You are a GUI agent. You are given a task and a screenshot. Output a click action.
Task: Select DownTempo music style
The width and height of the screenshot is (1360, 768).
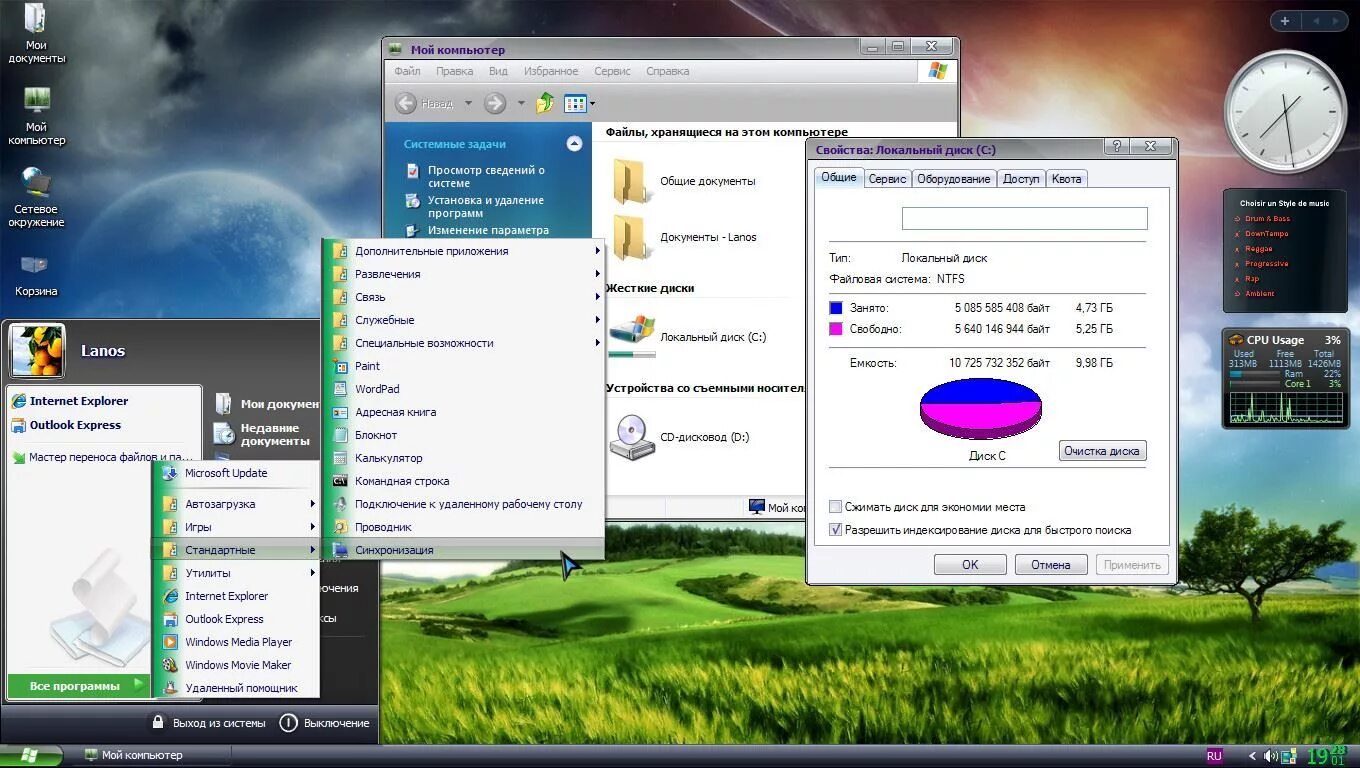pos(1266,234)
